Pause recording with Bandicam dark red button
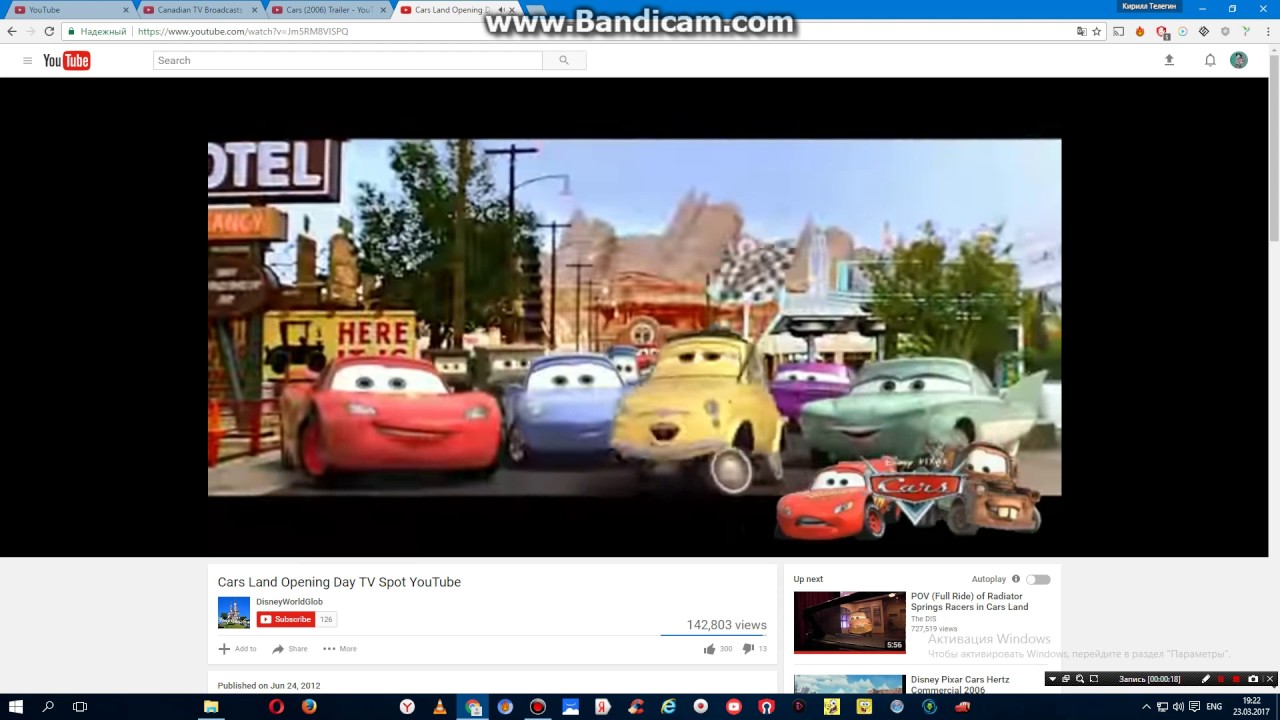The image size is (1280, 720). click(x=1221, y=679)
